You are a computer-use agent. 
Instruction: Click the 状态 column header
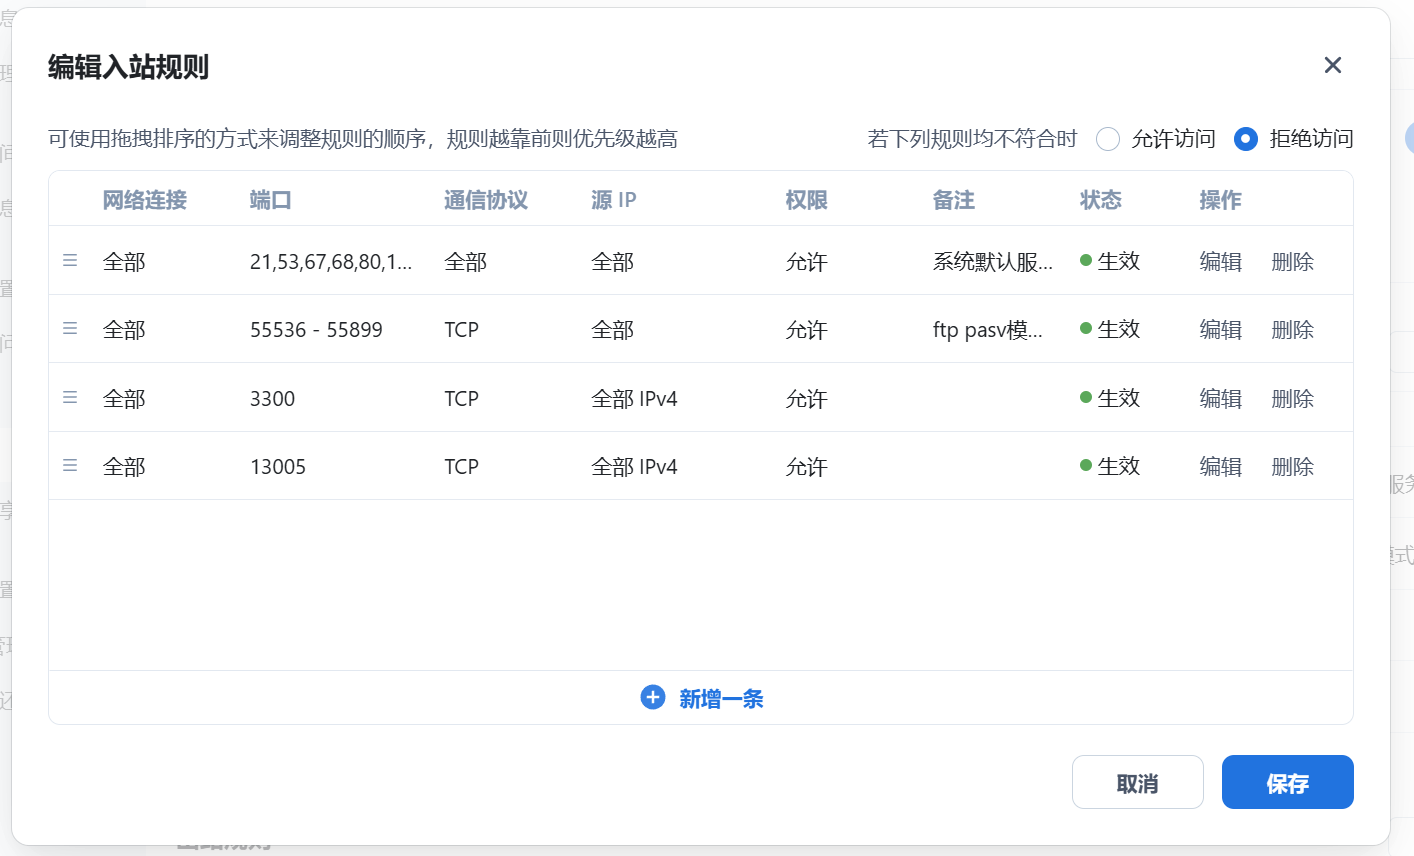pos(1101,200)
